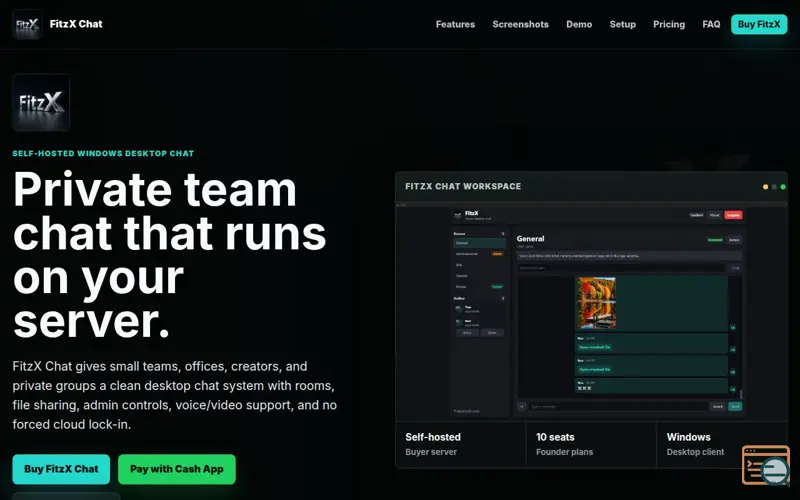Click the FitzX logo in the header
This screenshot has width=800, height=500.
point(27,24)
